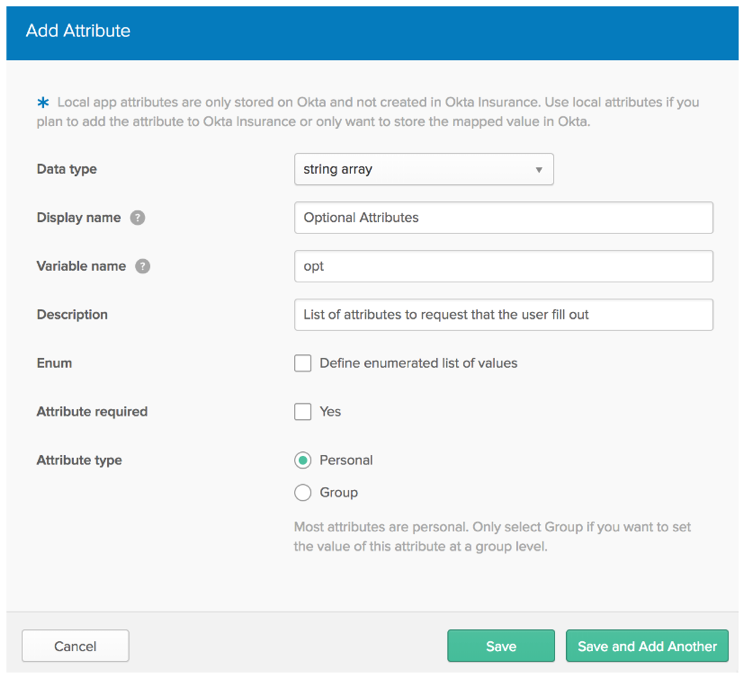Focus the Display name text field
Viewport: 744px width, 679px height.
tap(503, 218)
